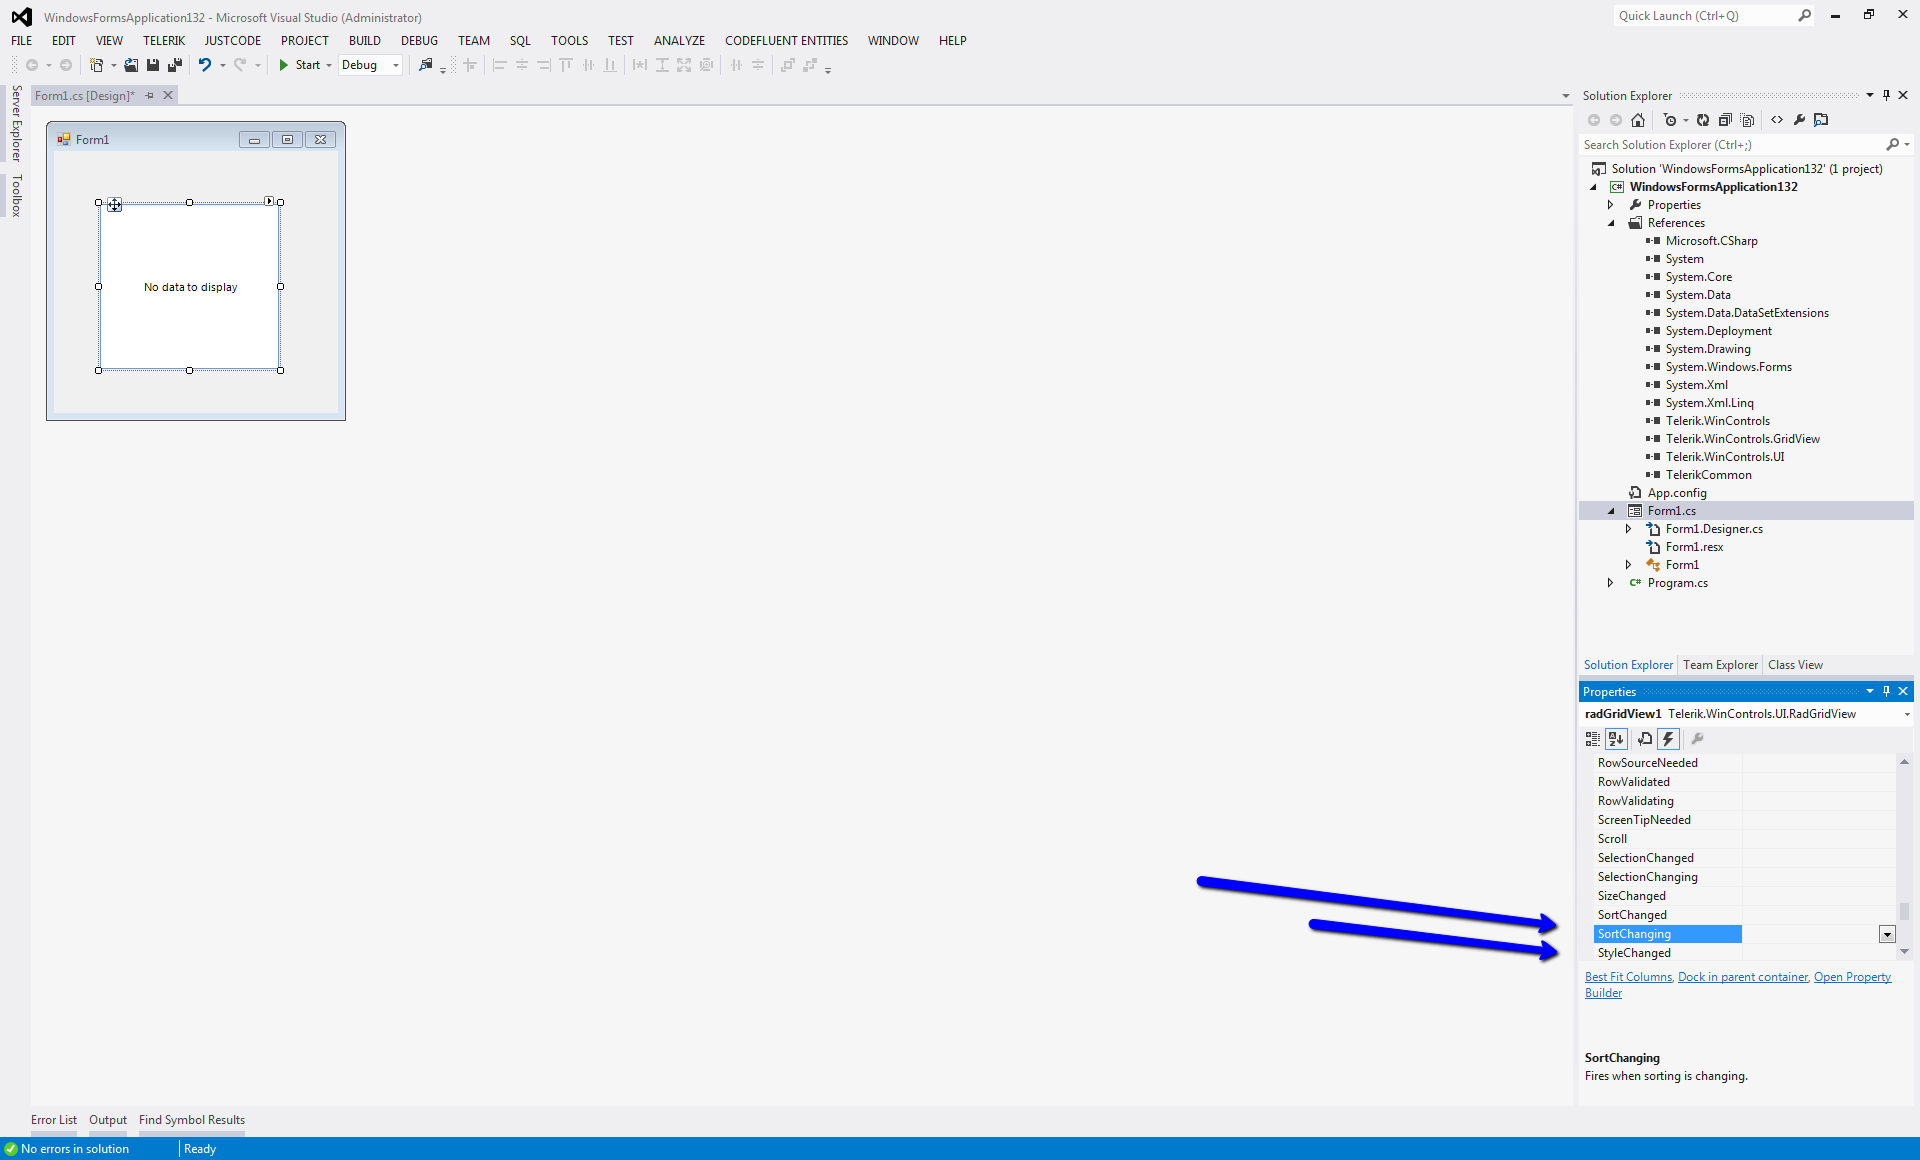Refresh the Solution Explorer
1920x1160 pixels.
click(1703, 120)
